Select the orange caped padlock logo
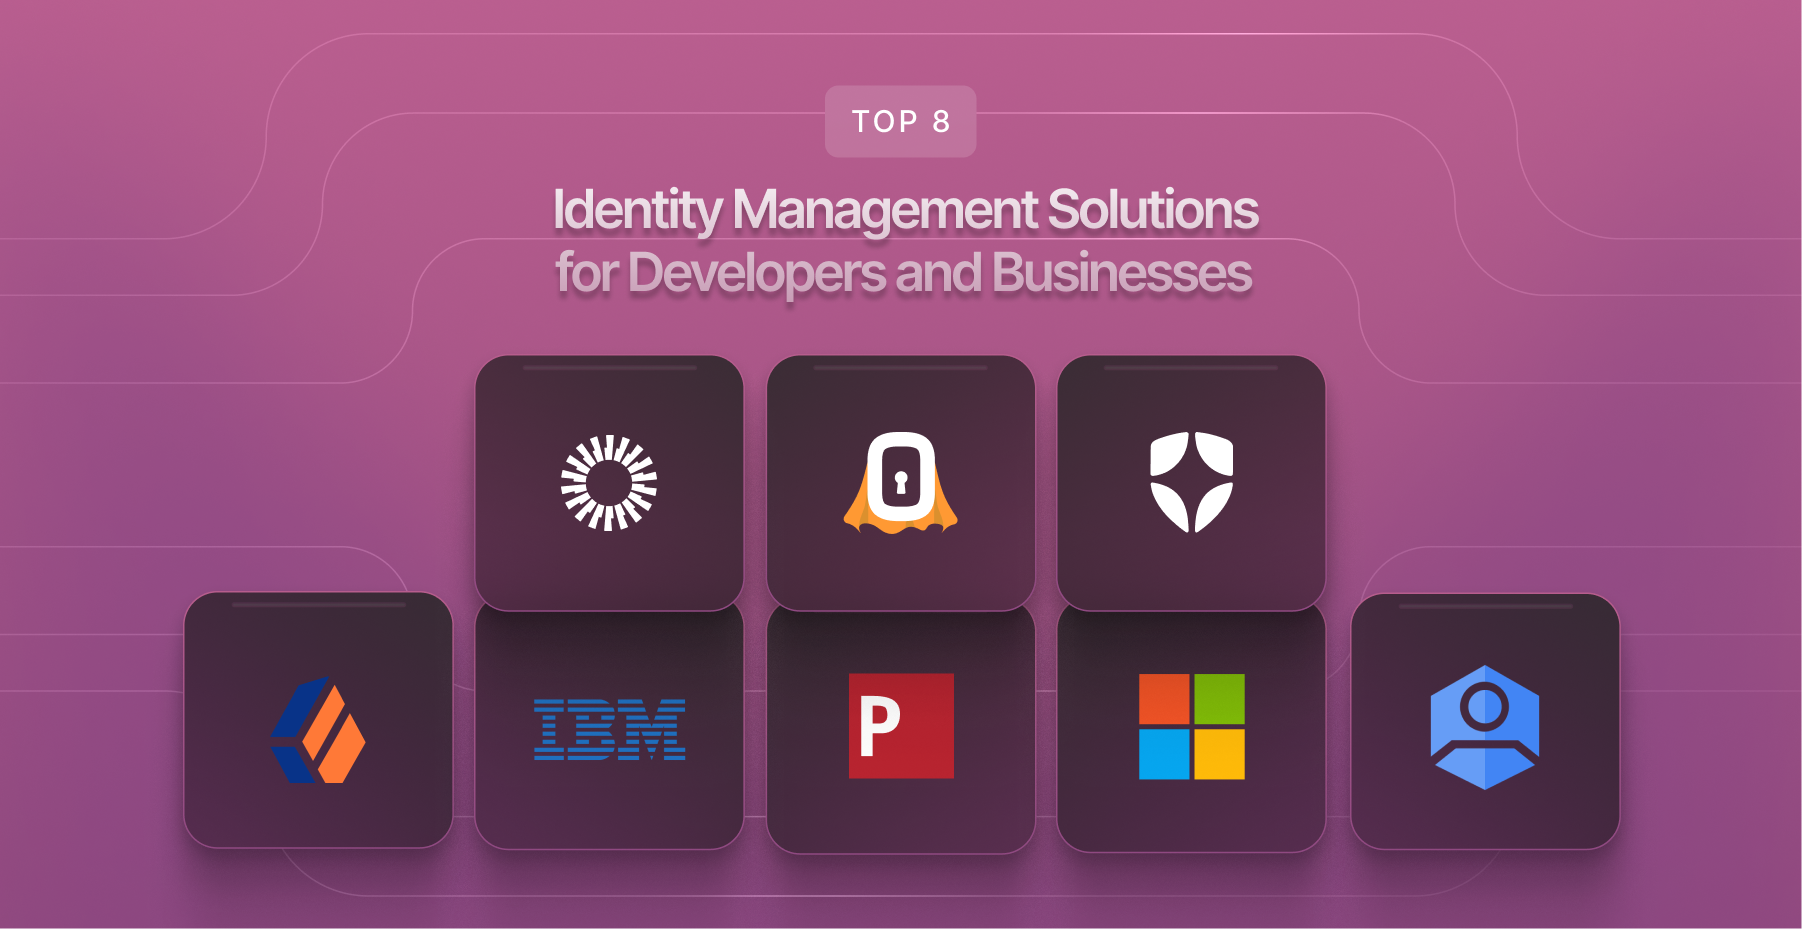1802x929 pixels. pos(901,483)
